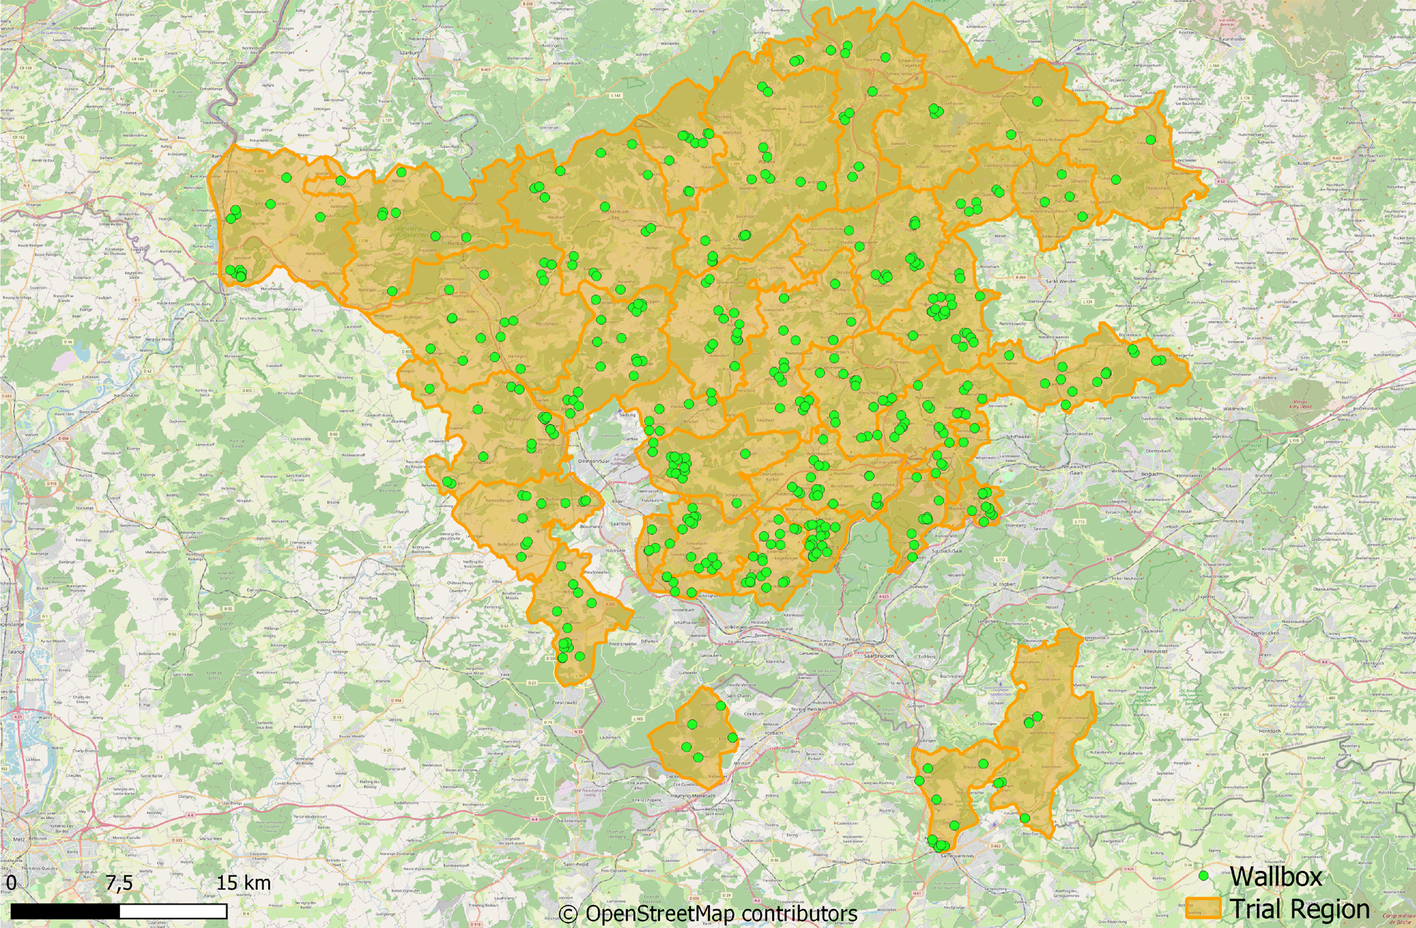Click the Metz city label
Viewport: 1416px width, 928px height.
(19, 839)
